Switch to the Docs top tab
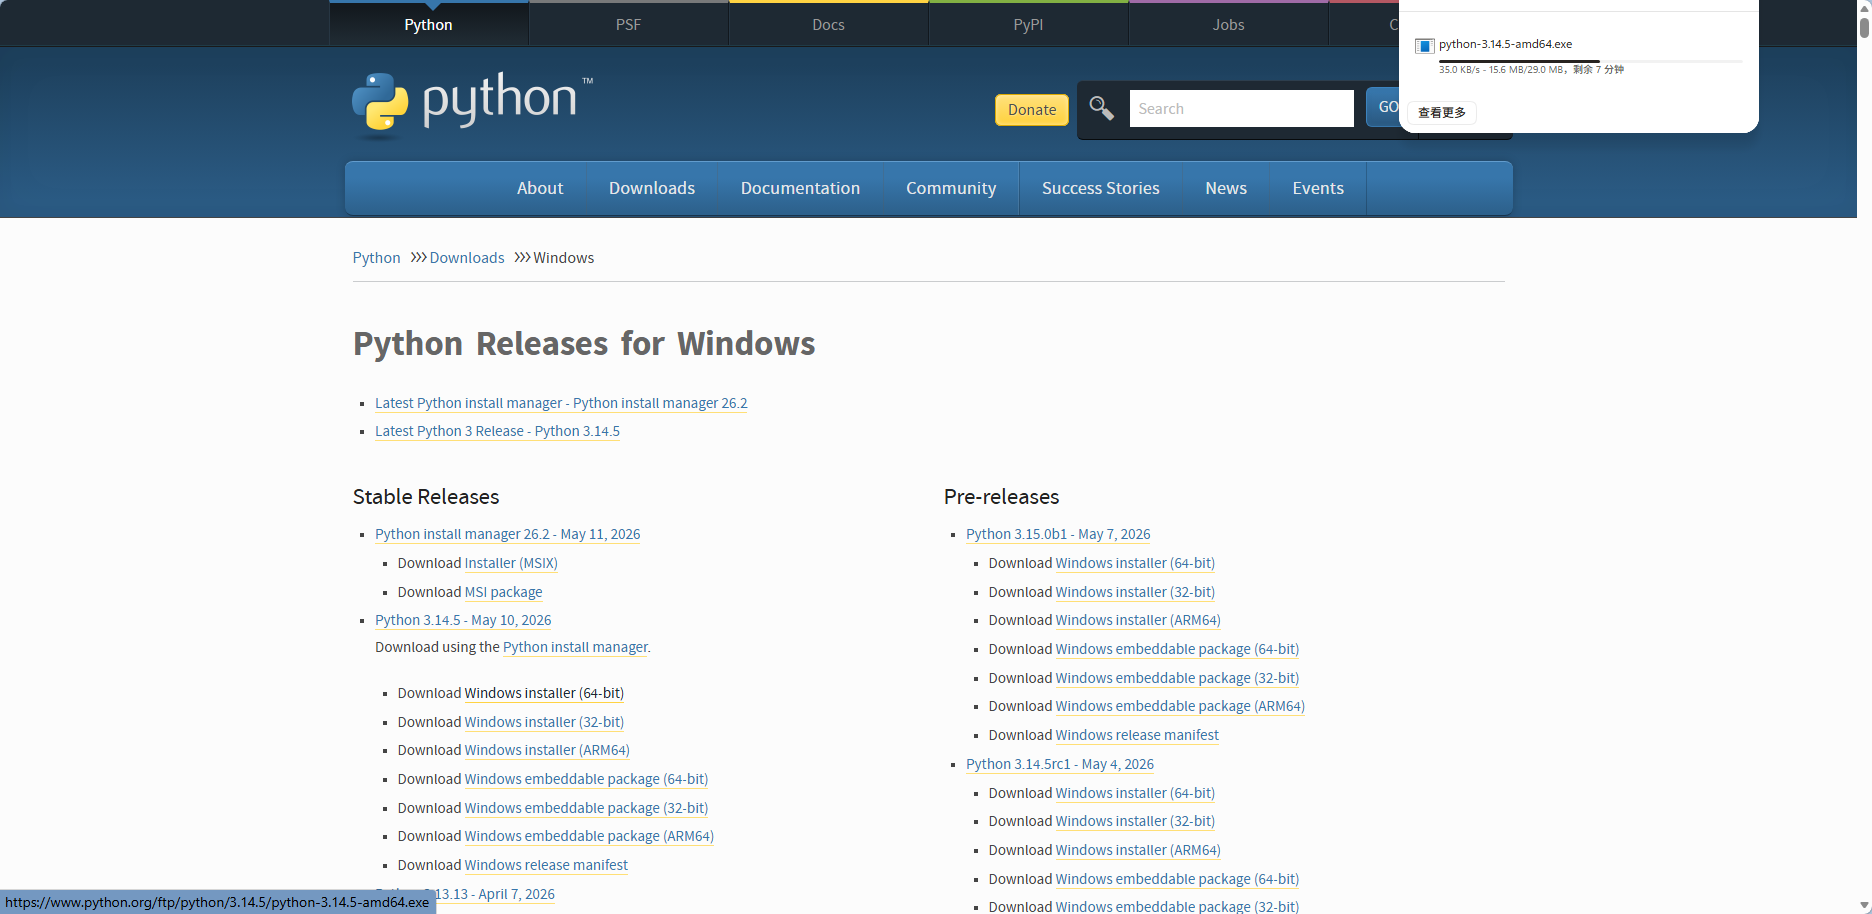This screenshot has width=1872, height=914. click(828, 25)
